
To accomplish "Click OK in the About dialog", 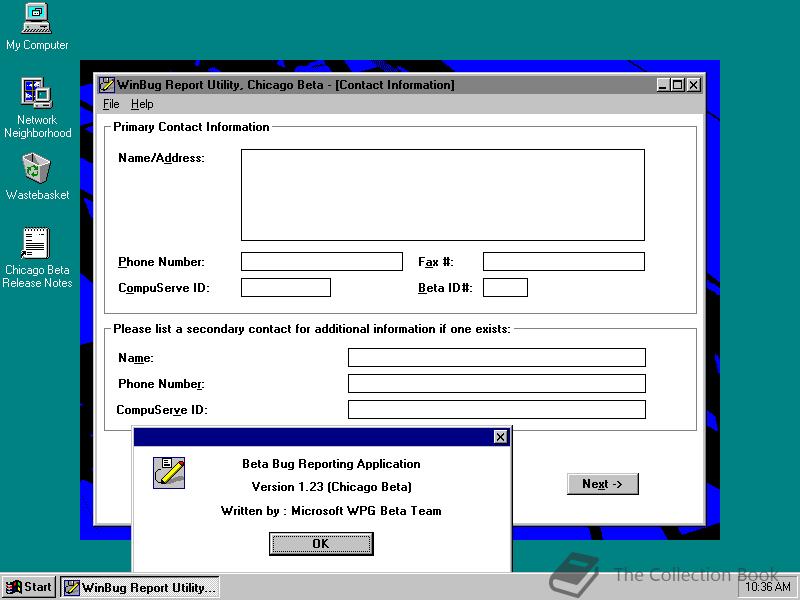I will click(321, 544).
